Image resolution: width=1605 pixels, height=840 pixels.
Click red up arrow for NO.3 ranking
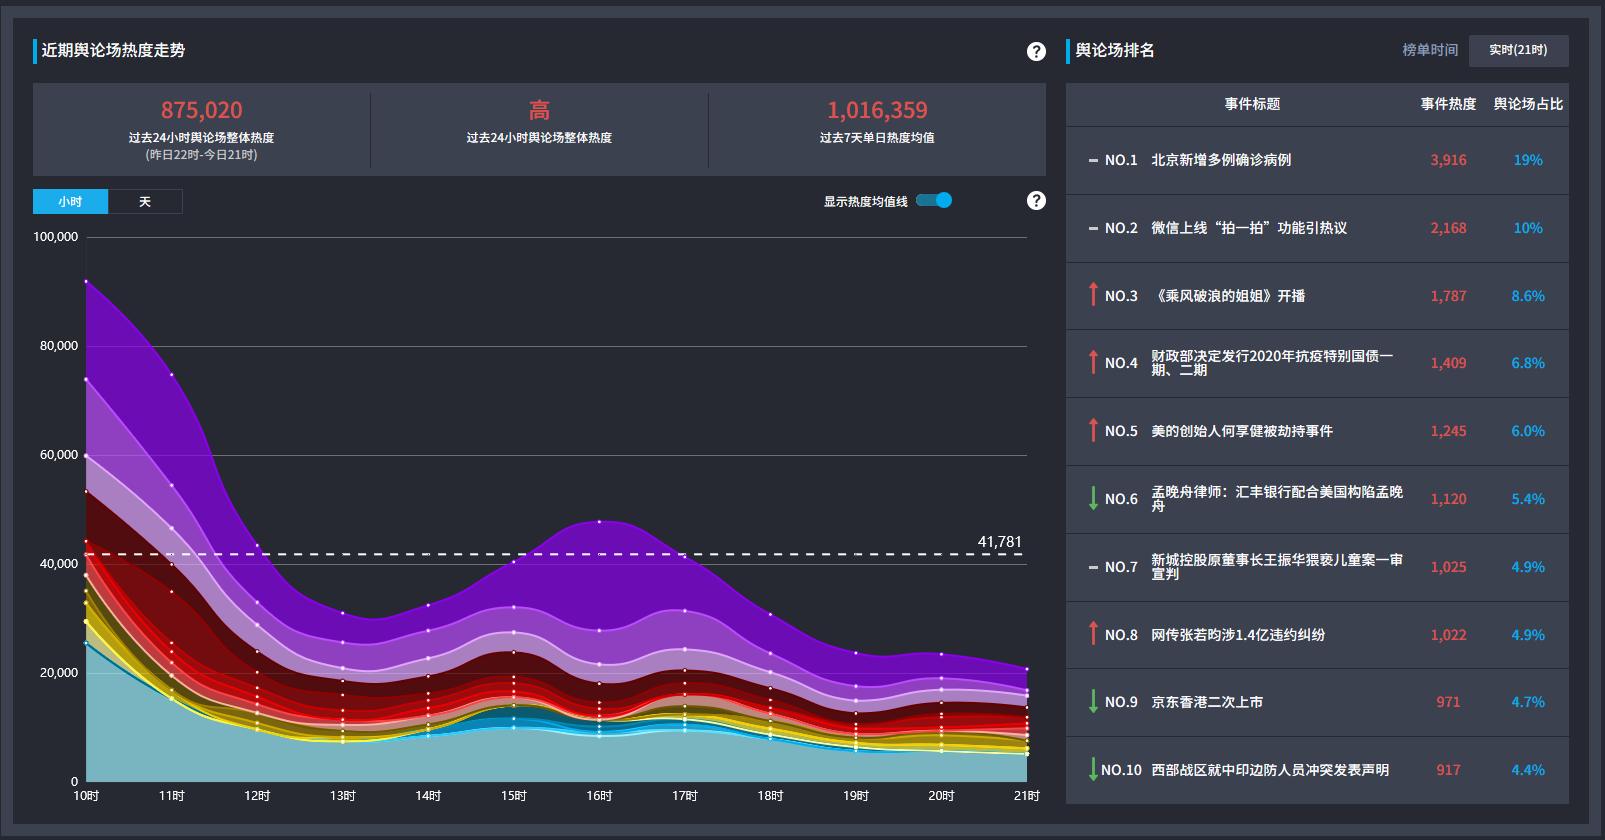[x=1093, y=295]
